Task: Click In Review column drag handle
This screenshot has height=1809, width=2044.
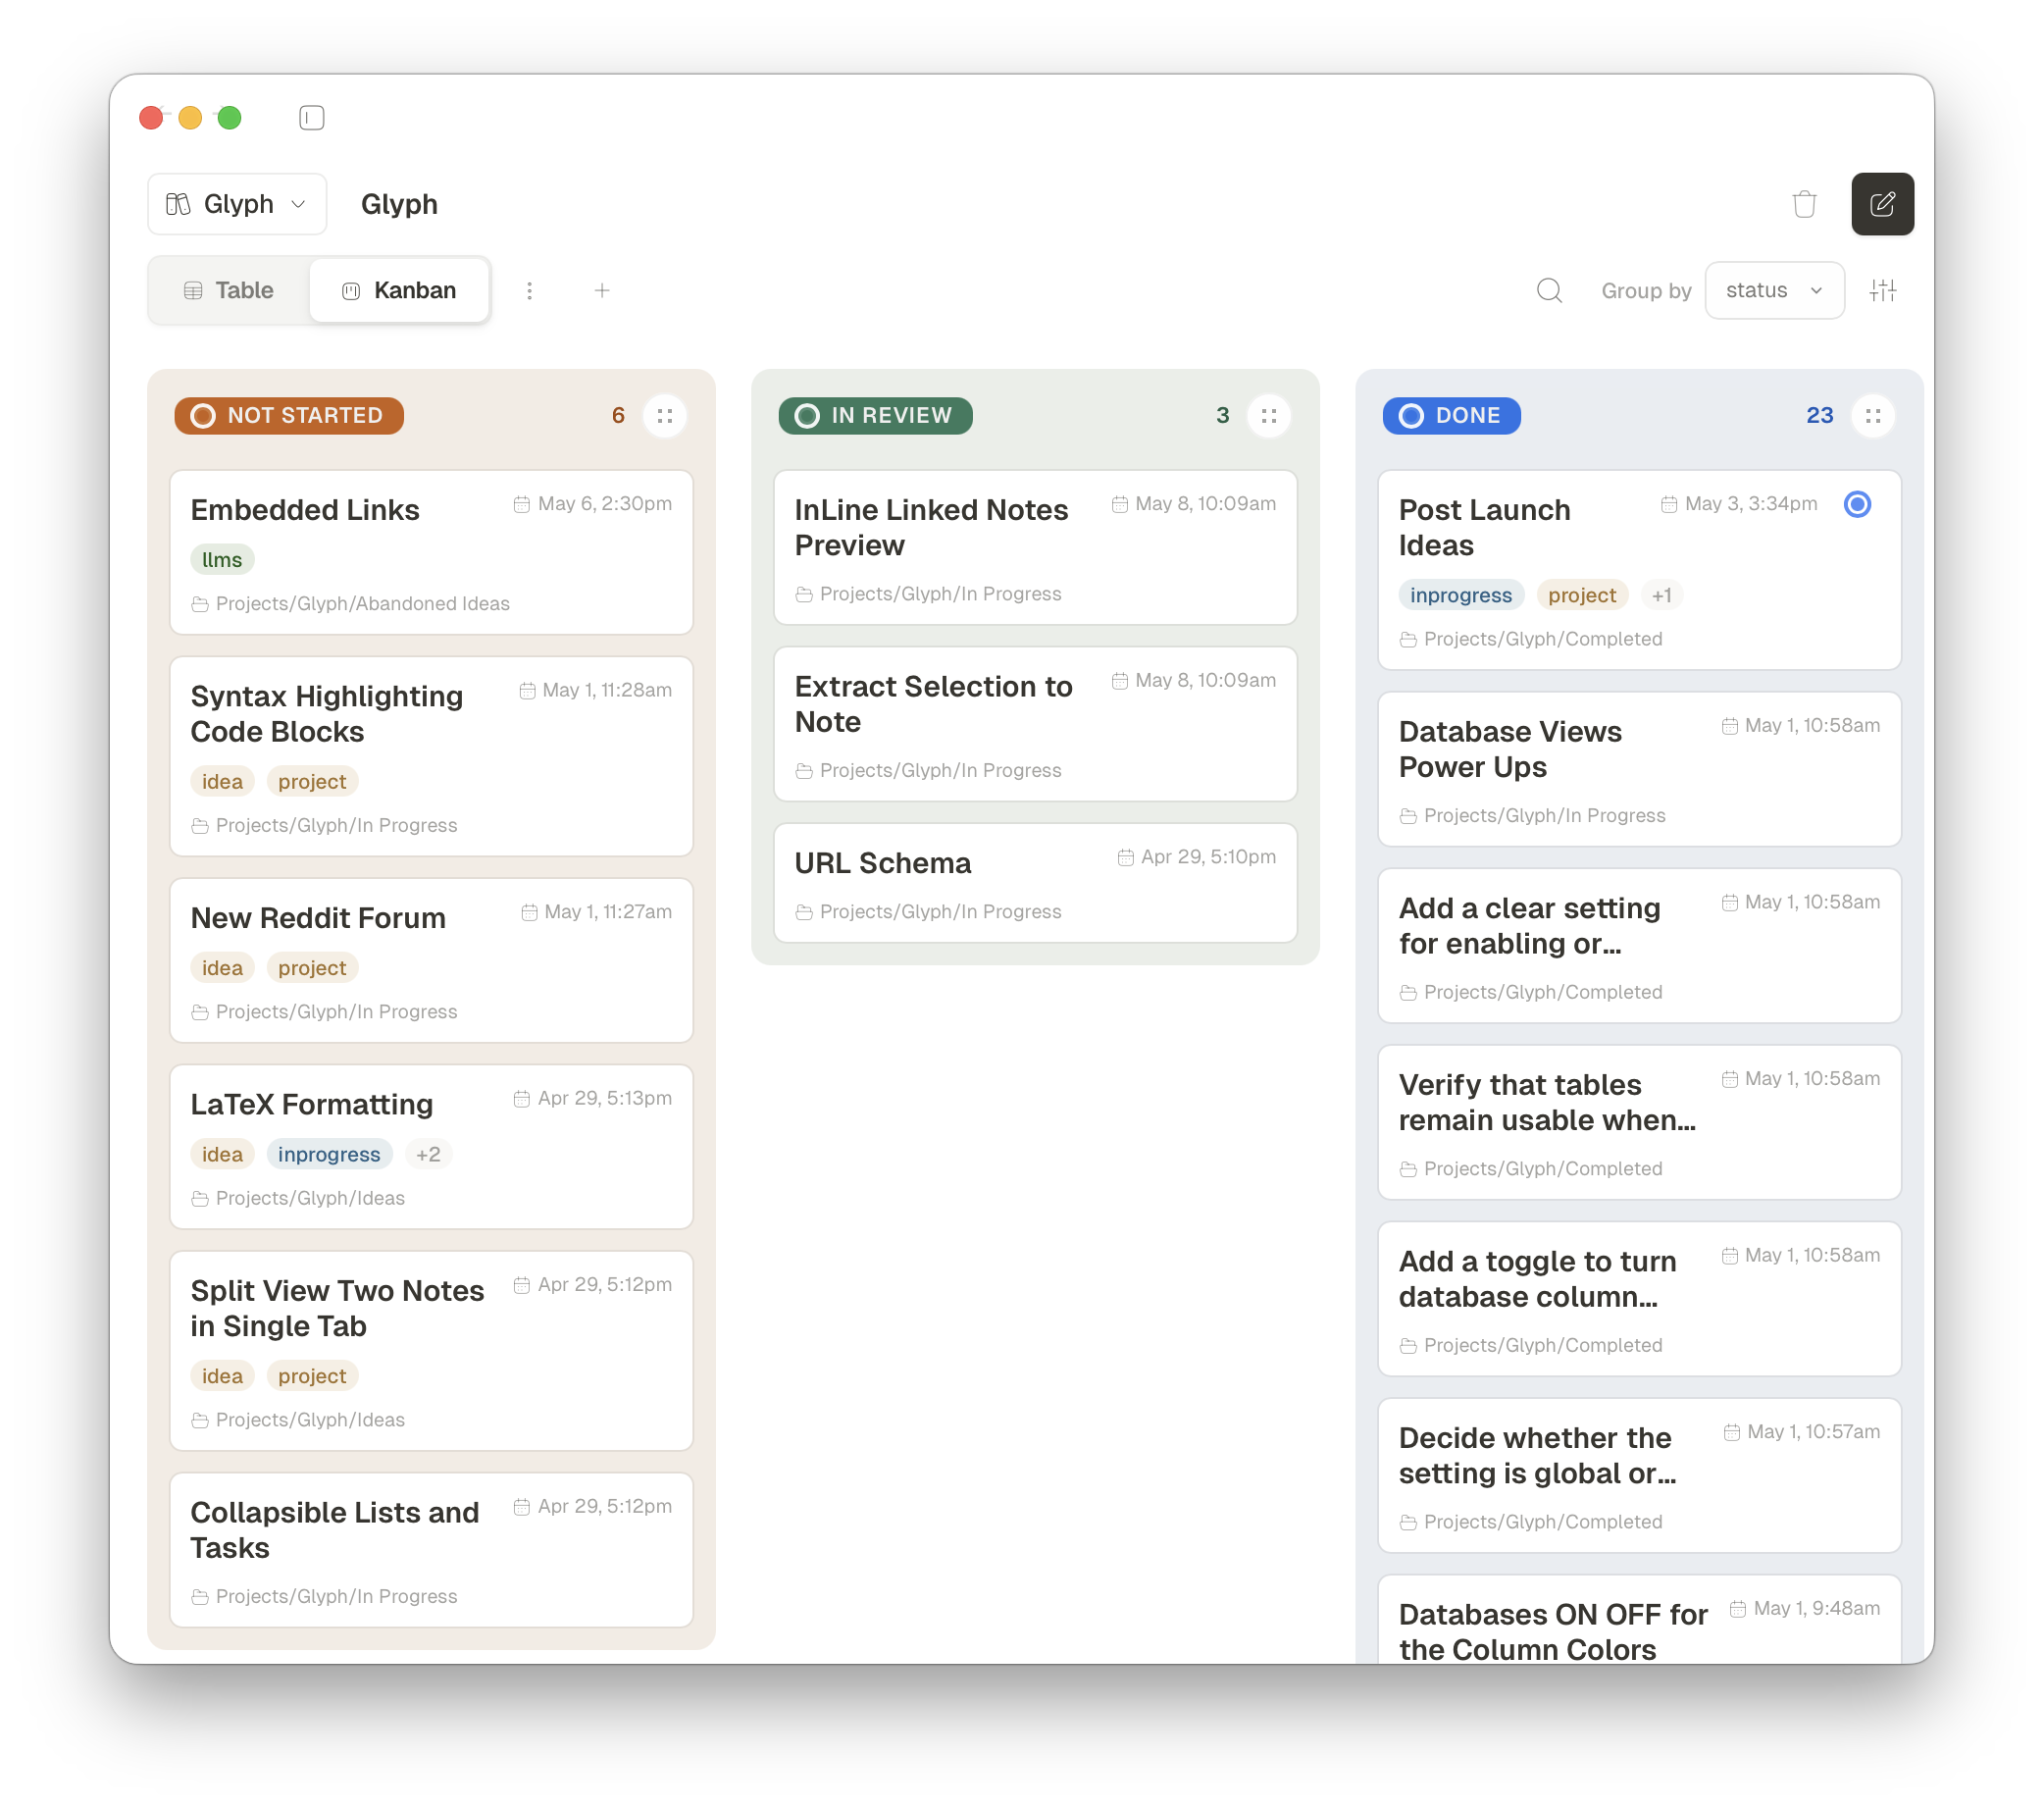Action: click(x=1268, y=416)
